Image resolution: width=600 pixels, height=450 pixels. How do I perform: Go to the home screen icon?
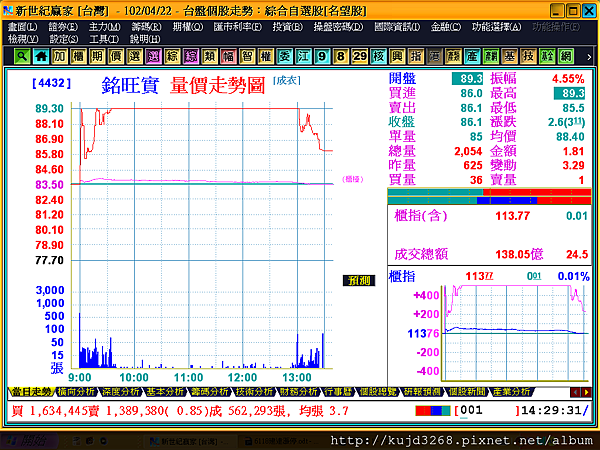41,57
